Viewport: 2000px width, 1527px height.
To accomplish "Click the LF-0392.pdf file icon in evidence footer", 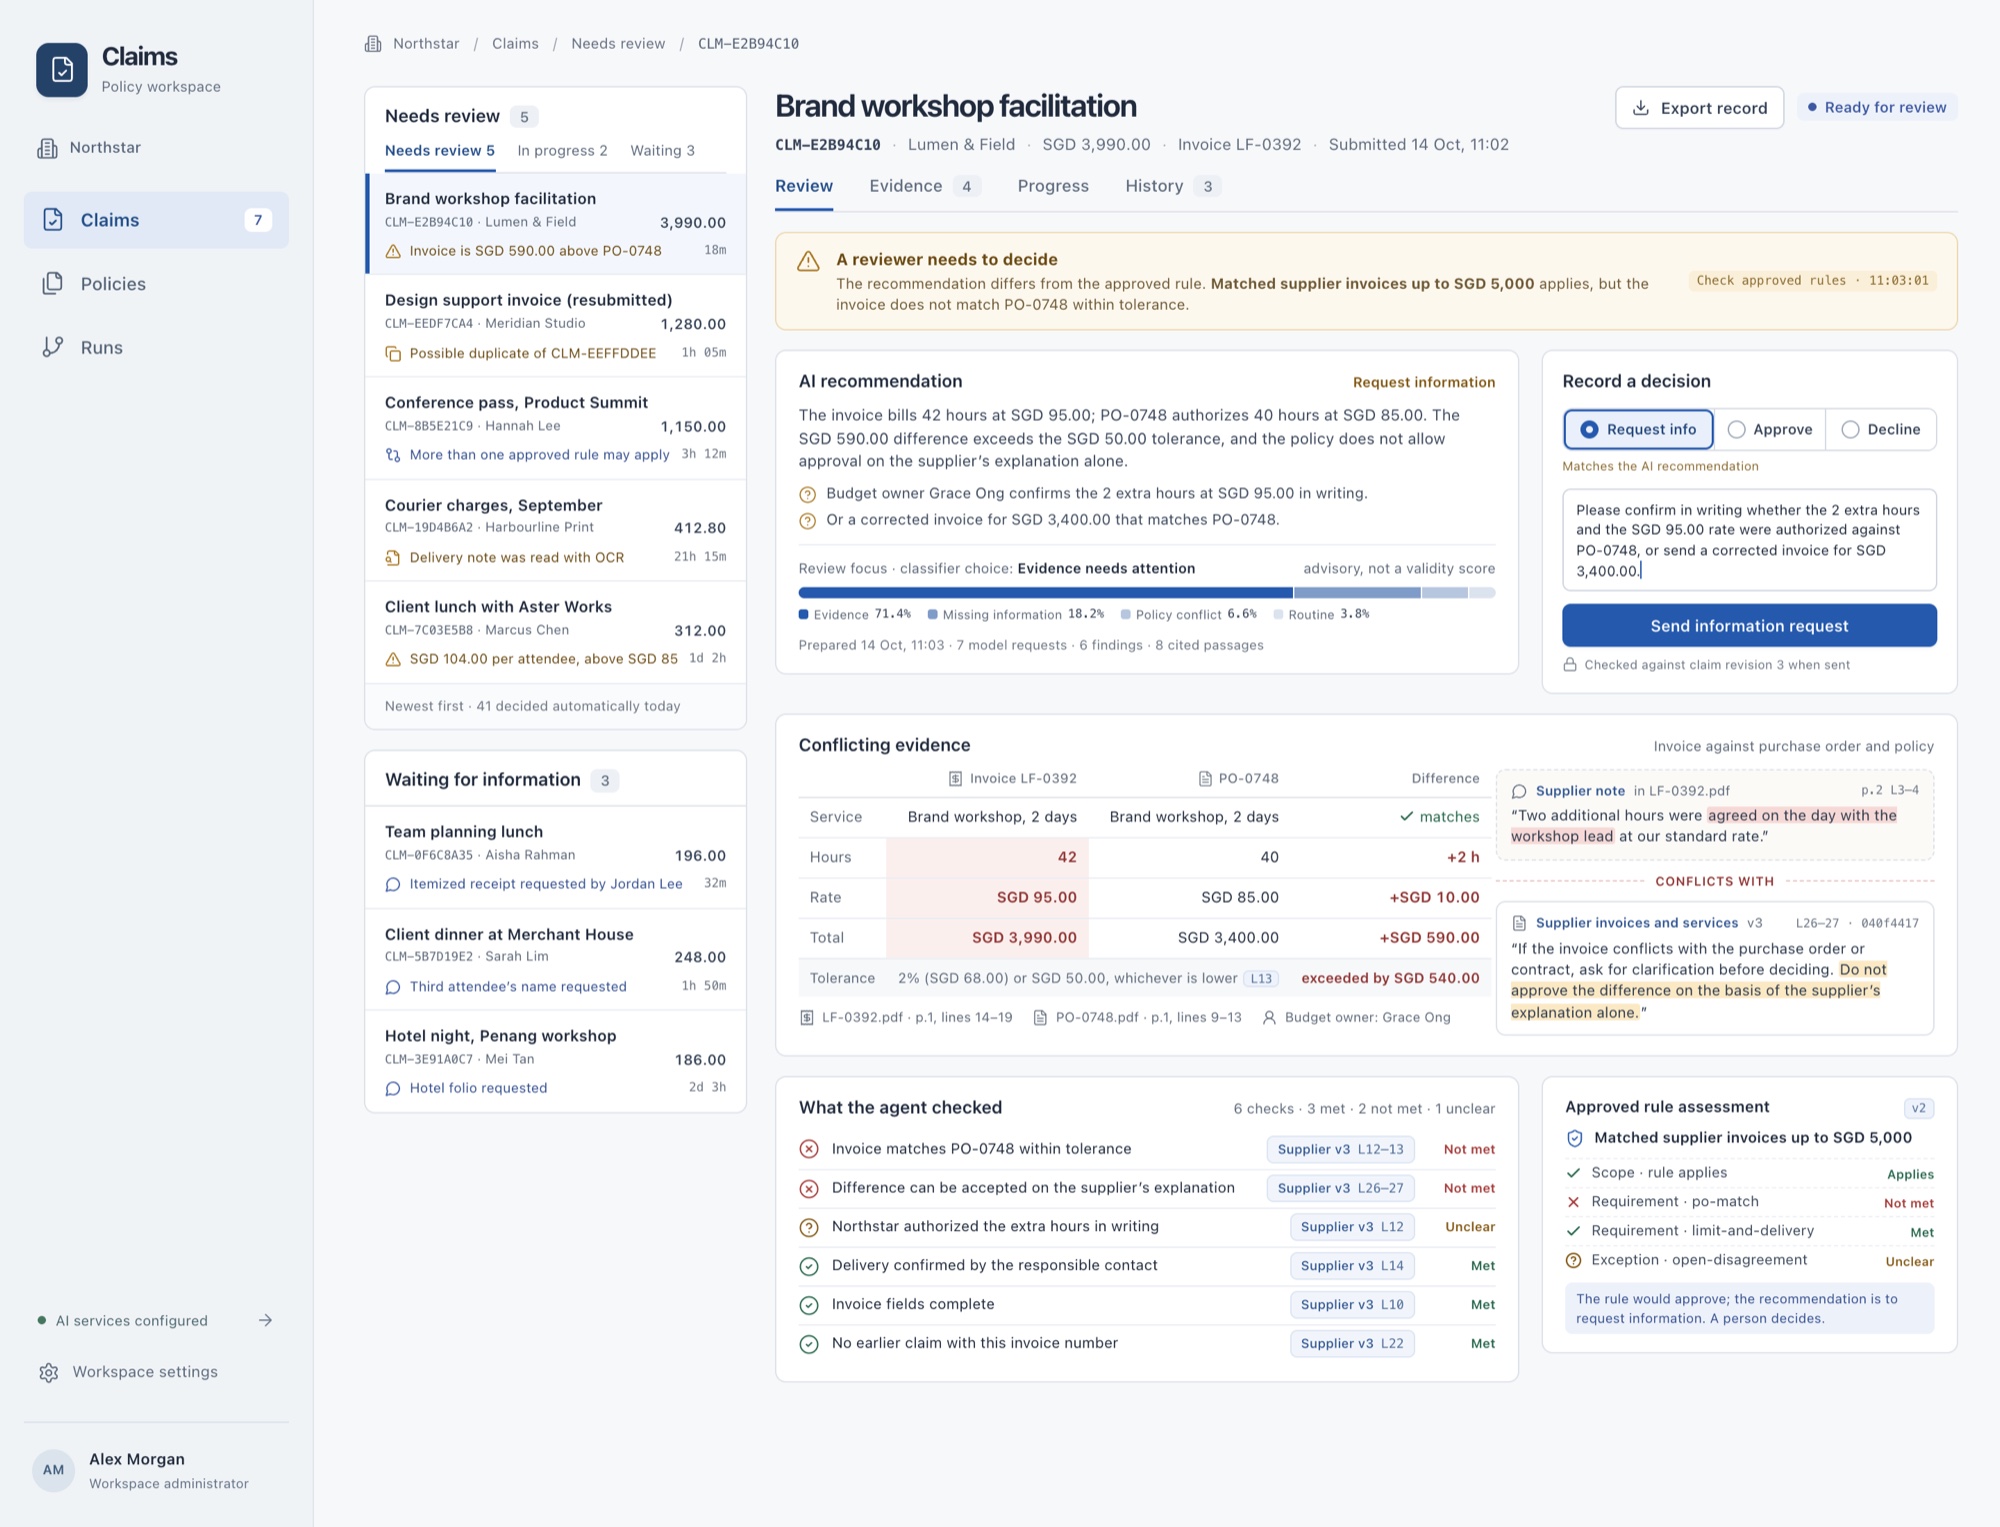I will (807, 1017).
